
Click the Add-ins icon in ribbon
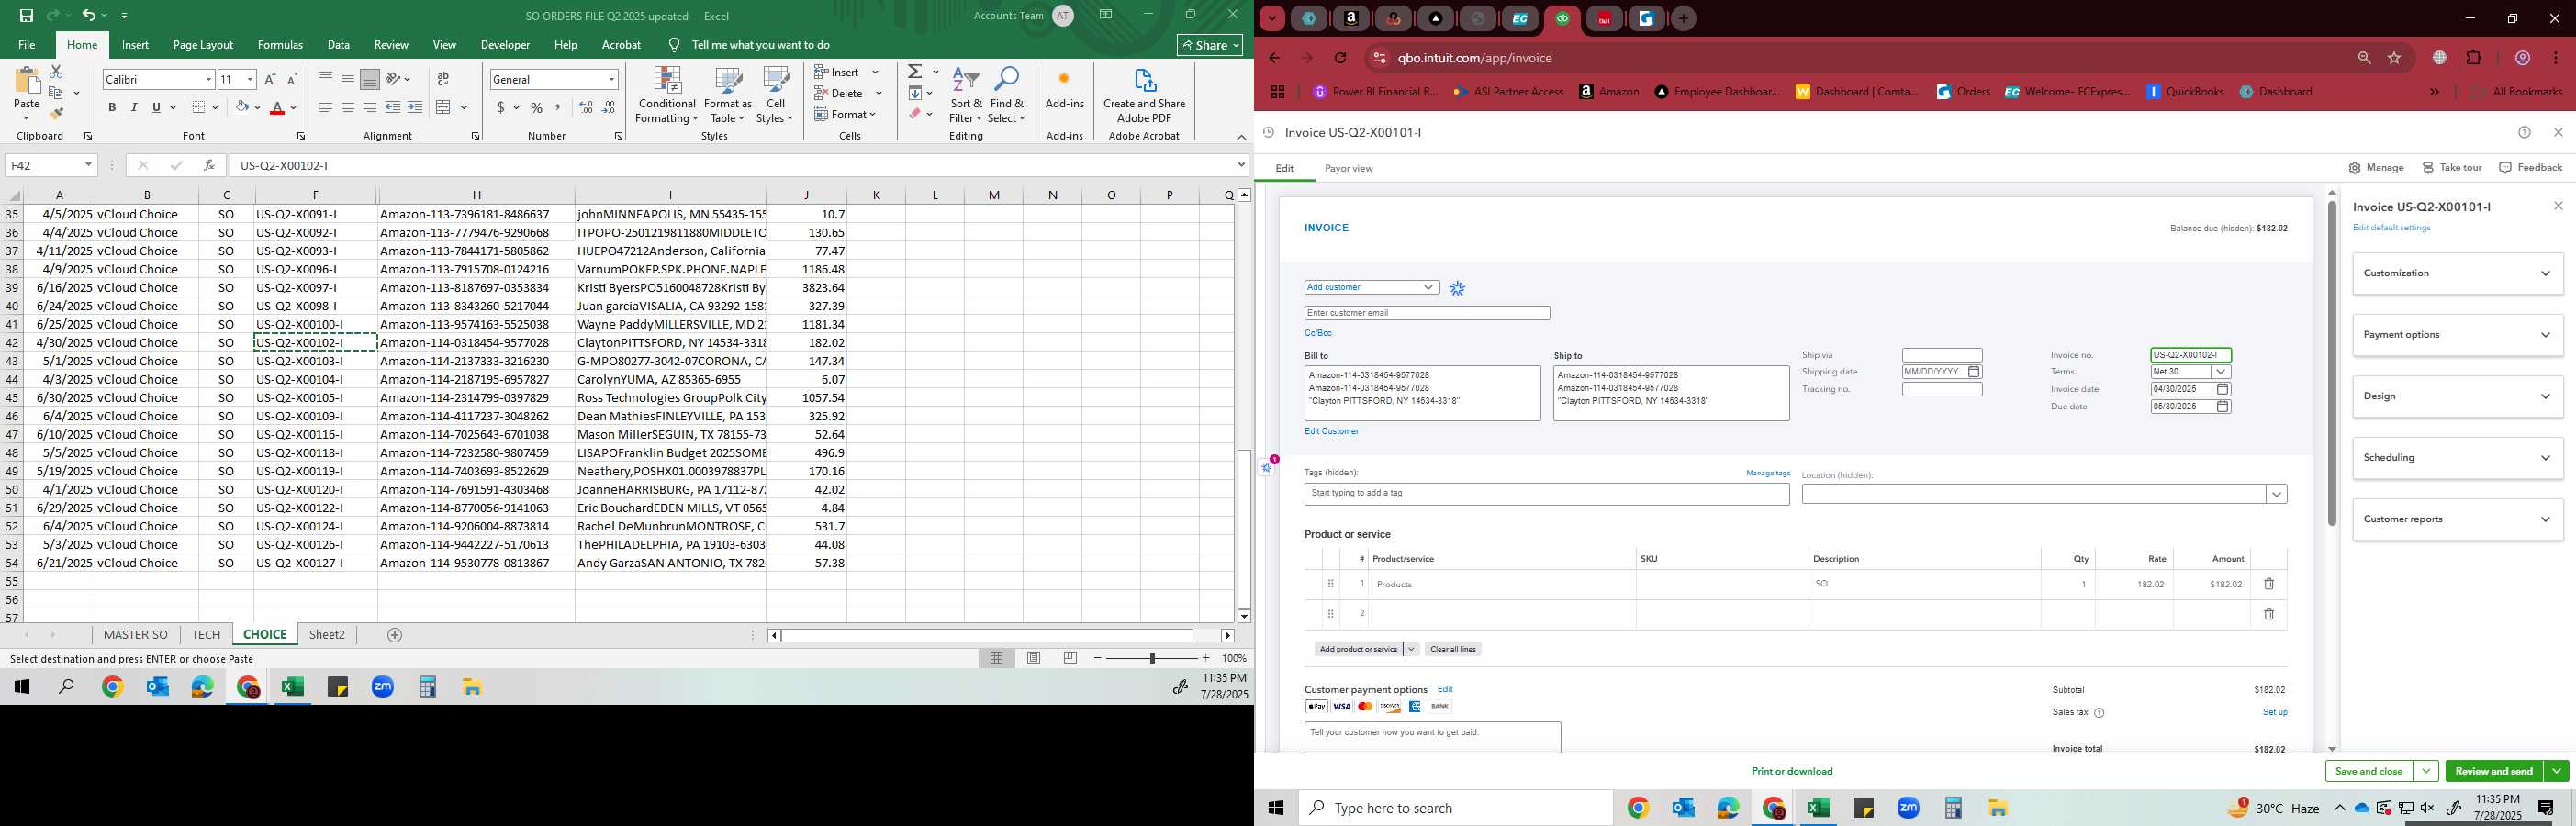[1064, 88]
